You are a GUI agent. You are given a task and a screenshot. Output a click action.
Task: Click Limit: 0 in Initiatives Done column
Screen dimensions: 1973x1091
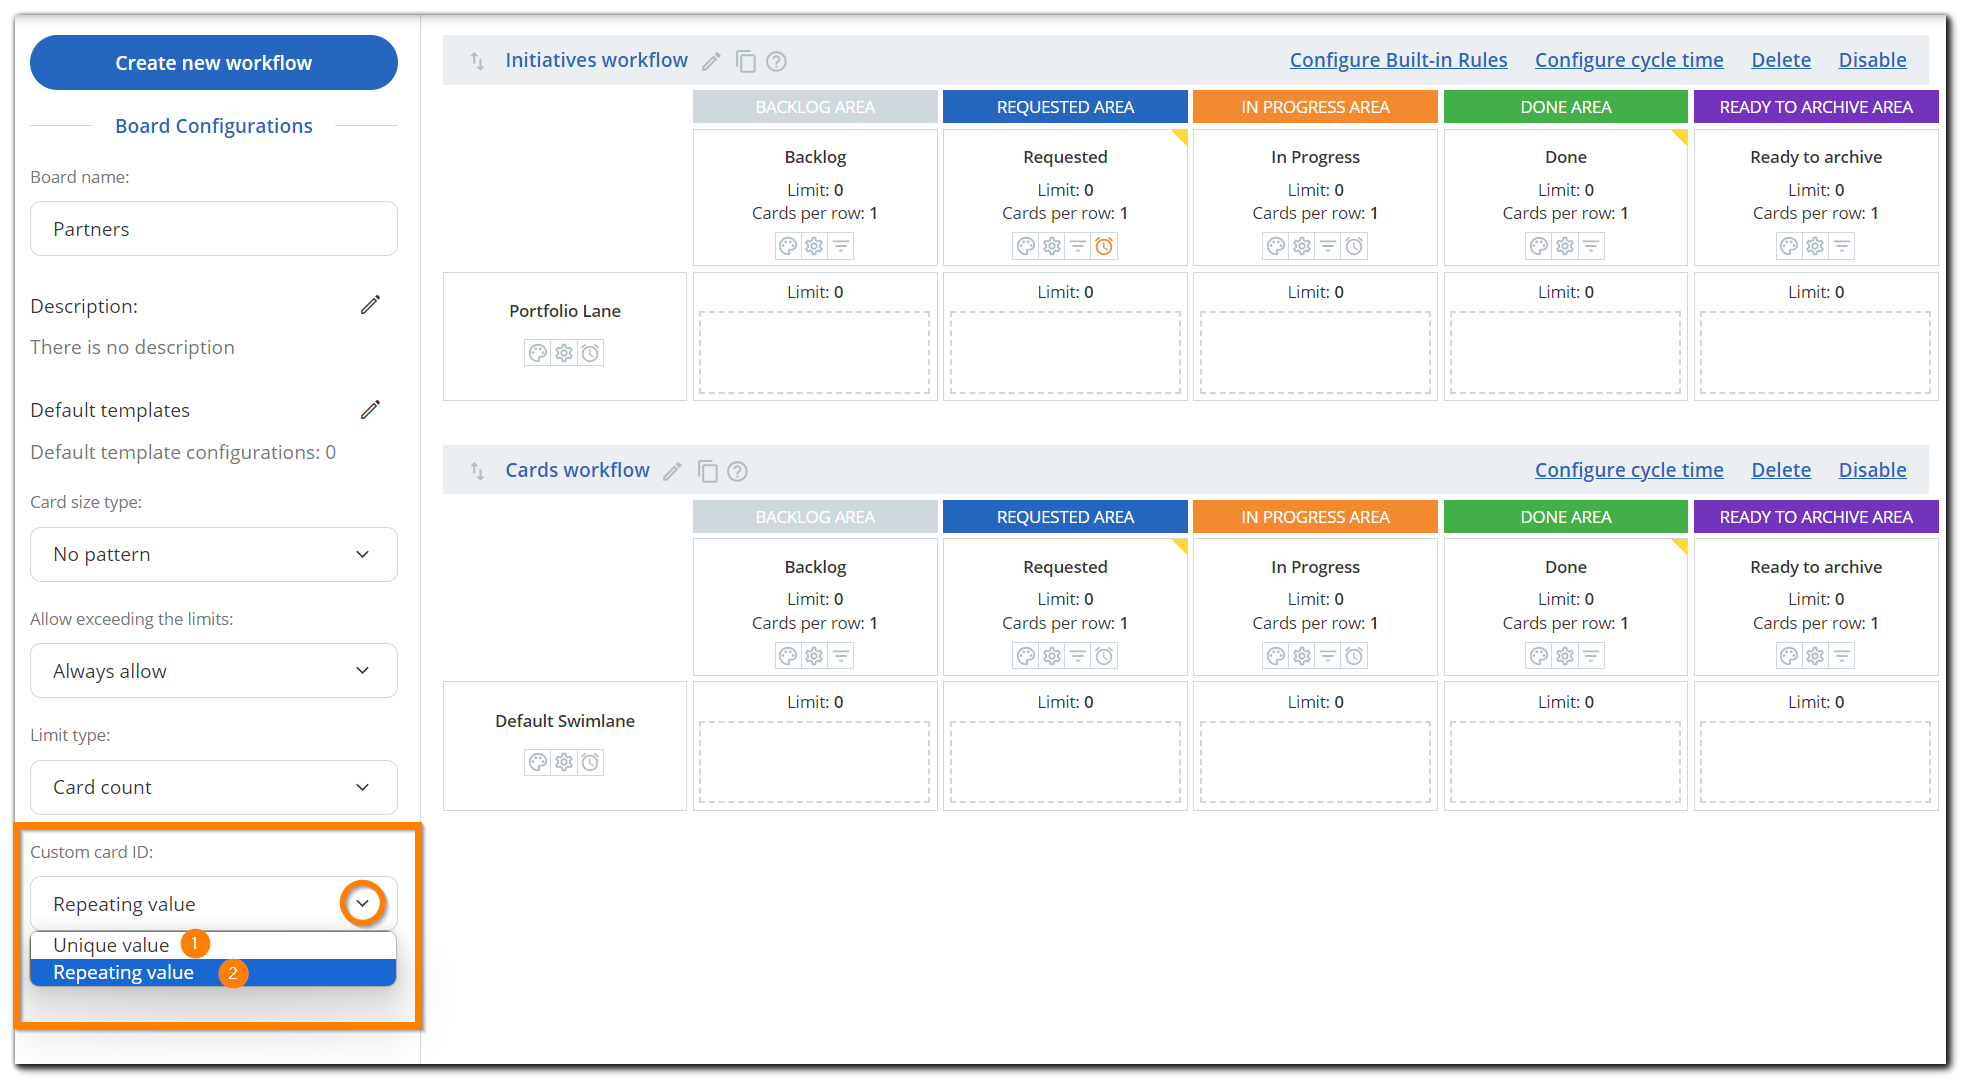point(1566,190)
